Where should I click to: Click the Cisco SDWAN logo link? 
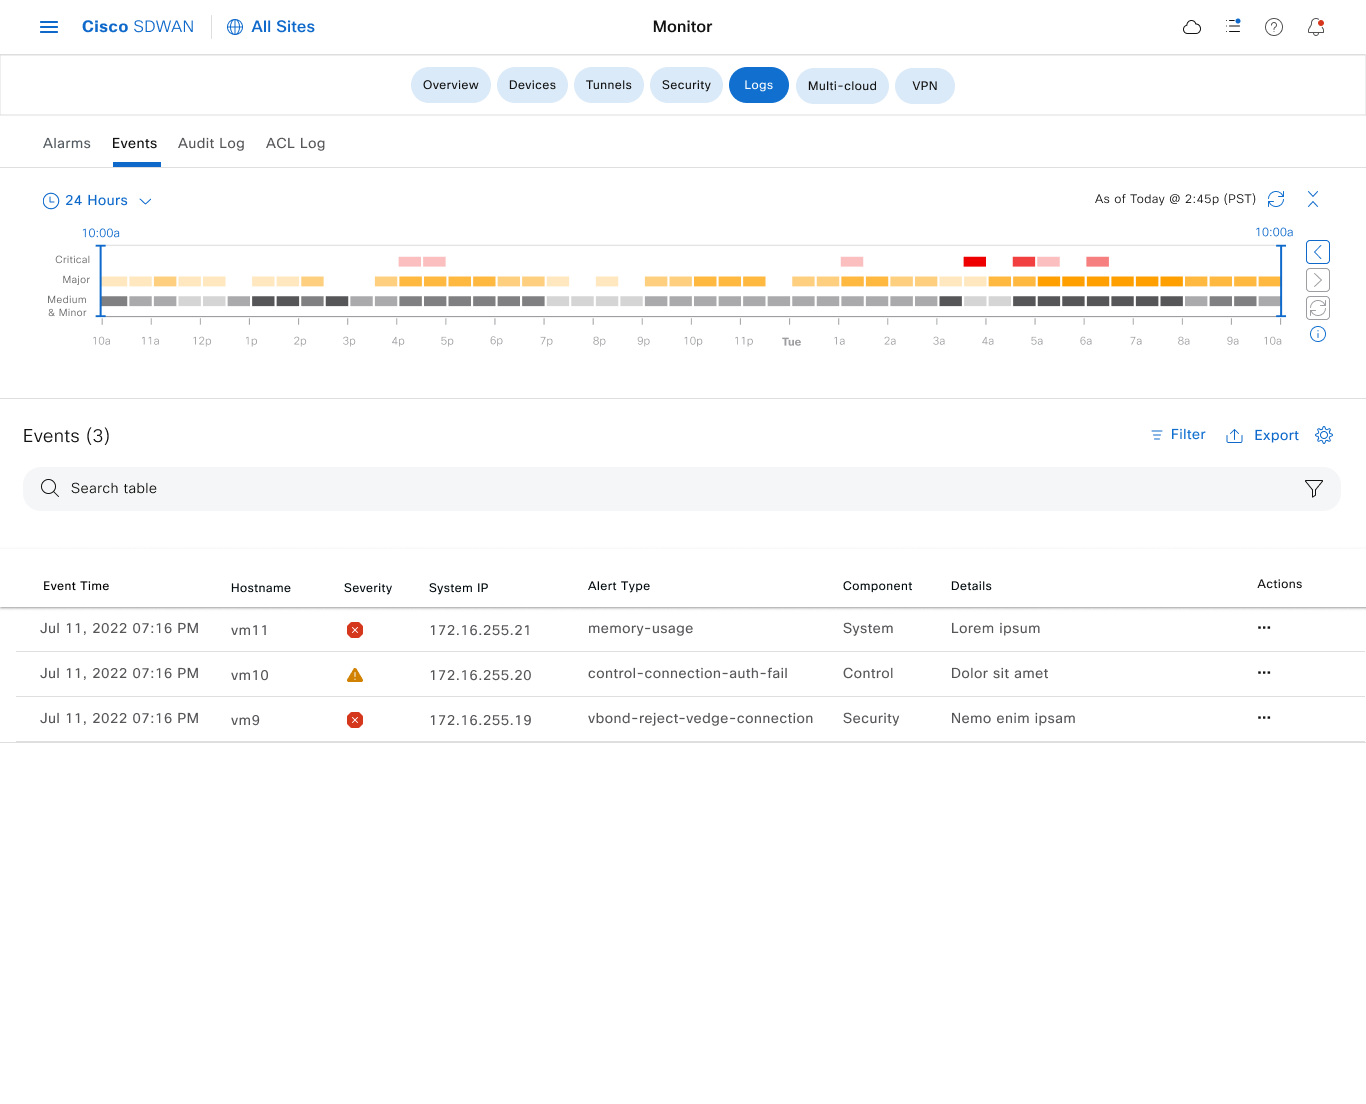tap(138, 27)
